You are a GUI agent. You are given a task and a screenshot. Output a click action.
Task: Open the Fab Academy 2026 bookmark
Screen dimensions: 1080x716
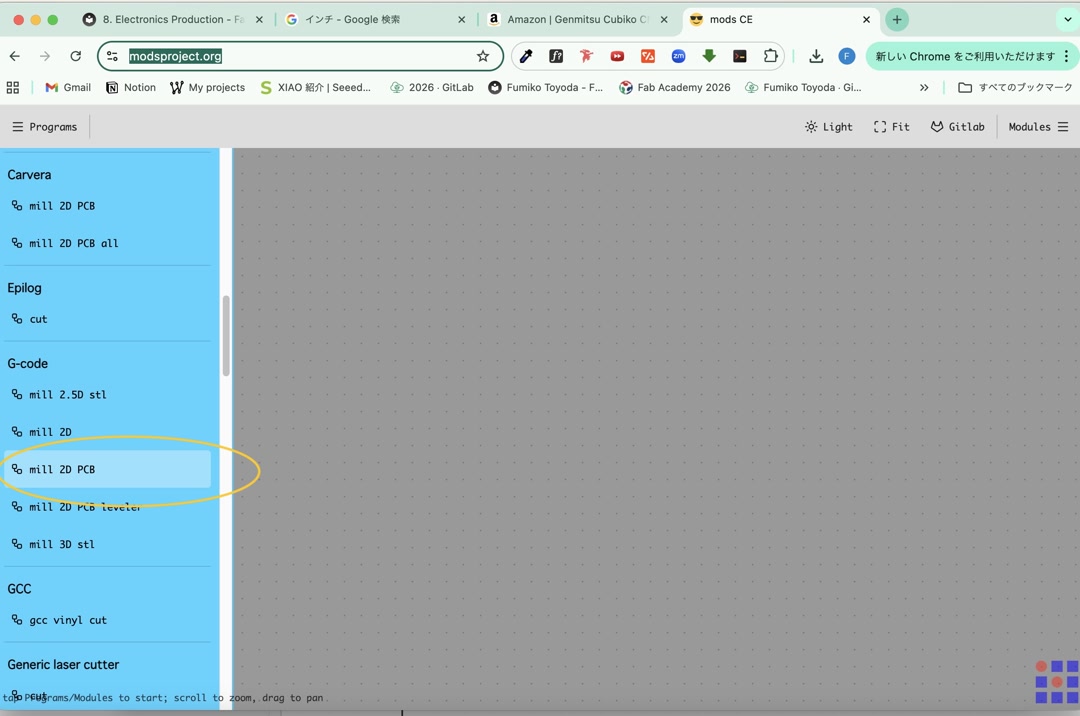click(x=674, y=87)
